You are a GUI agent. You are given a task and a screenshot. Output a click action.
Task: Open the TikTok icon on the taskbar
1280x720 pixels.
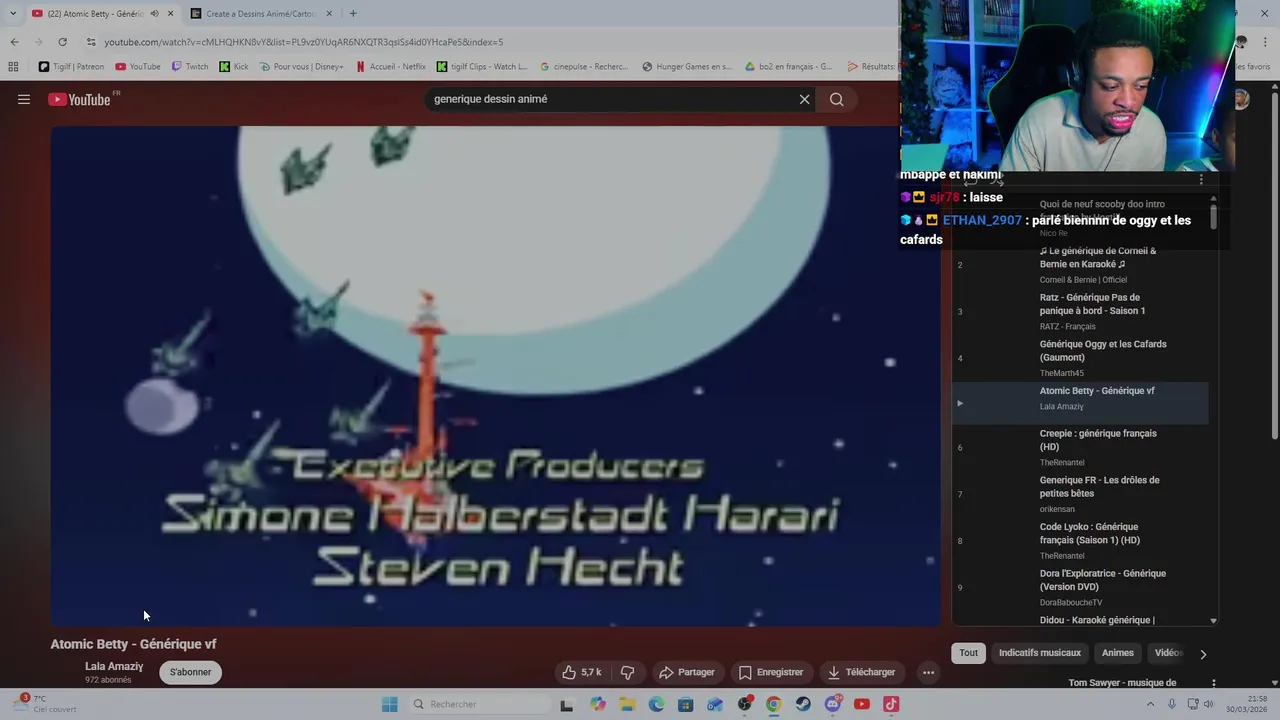(x=891, y=704)
